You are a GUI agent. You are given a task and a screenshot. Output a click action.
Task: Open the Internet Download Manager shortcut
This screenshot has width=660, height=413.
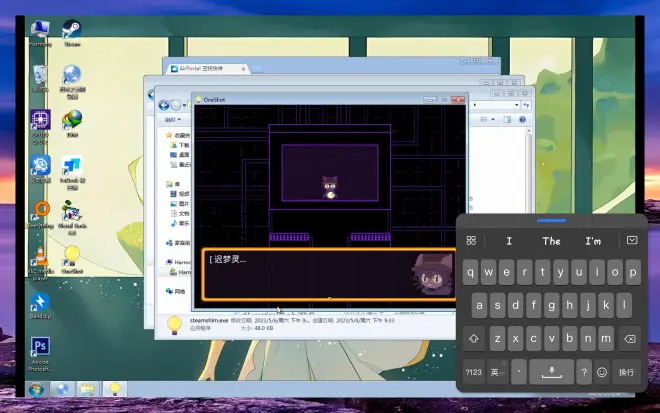tap(72, 124)
